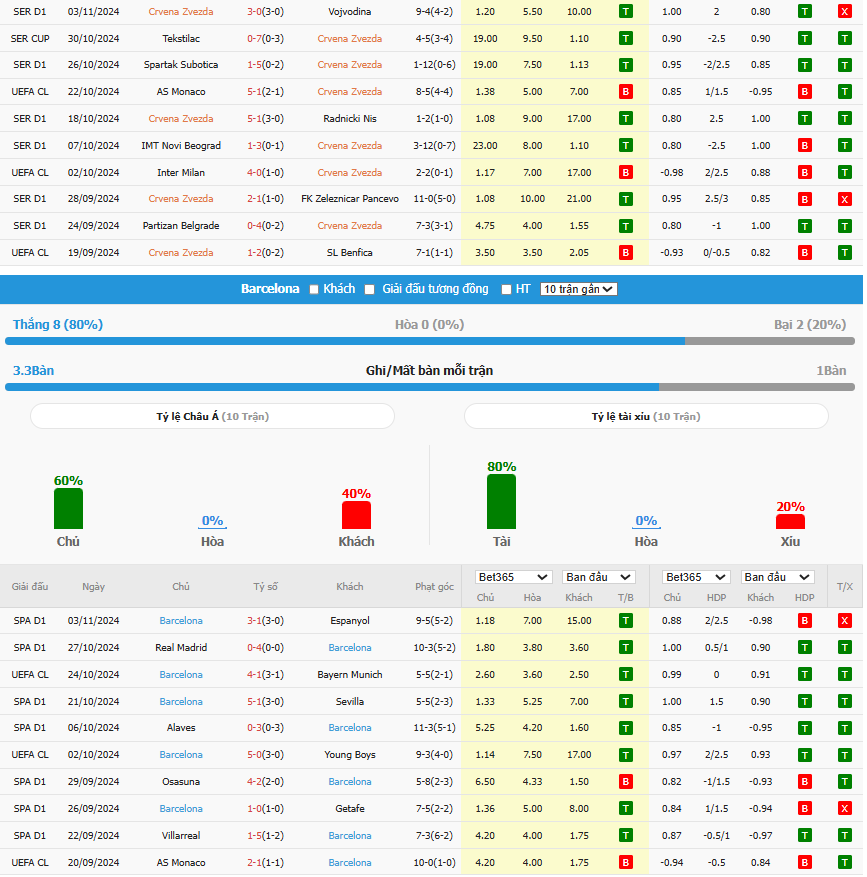The height and width of the screenshot is (877, 867).
Task: Click the green T HDP icon in Tekstilac row
Action: (804, 39)
